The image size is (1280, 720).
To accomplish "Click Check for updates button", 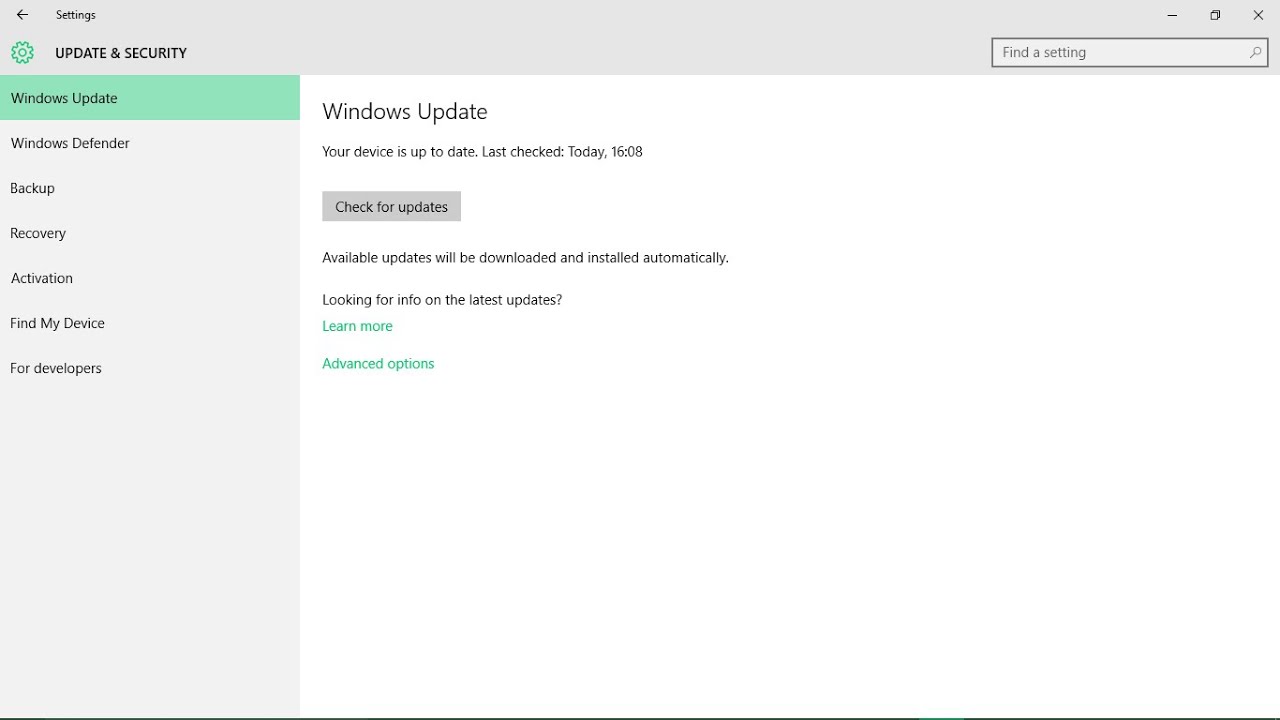I will 391,206.
